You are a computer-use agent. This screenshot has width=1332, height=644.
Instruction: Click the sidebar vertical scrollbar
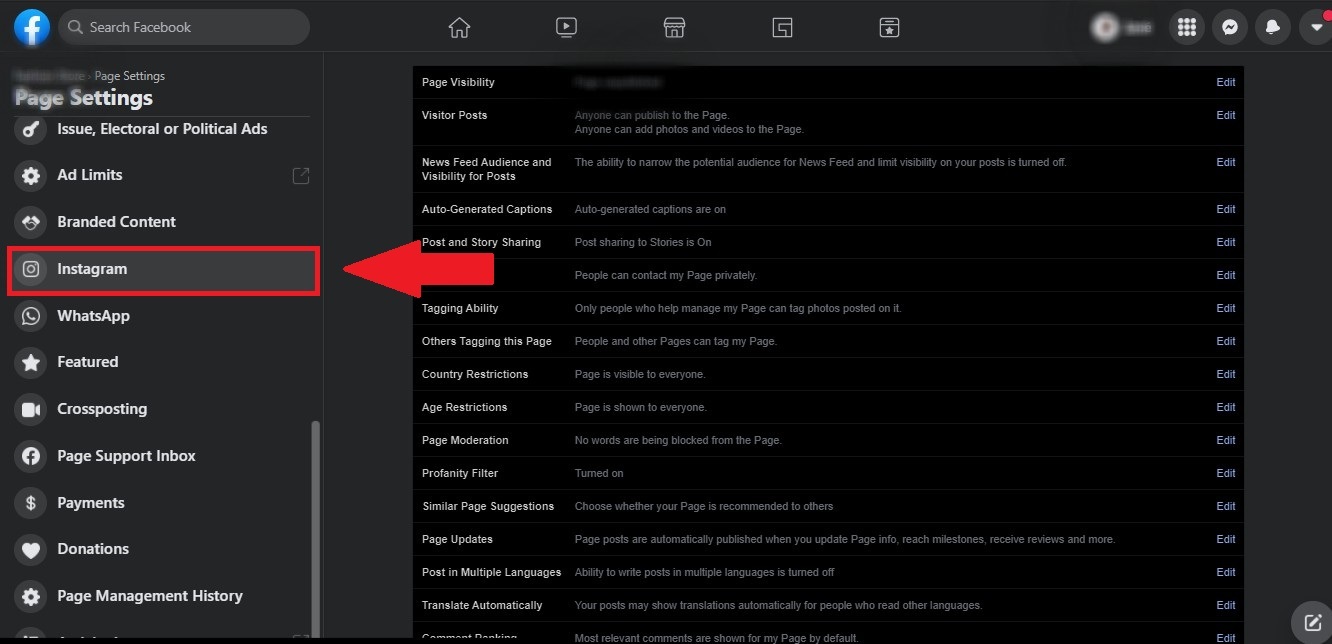[316, 528]
